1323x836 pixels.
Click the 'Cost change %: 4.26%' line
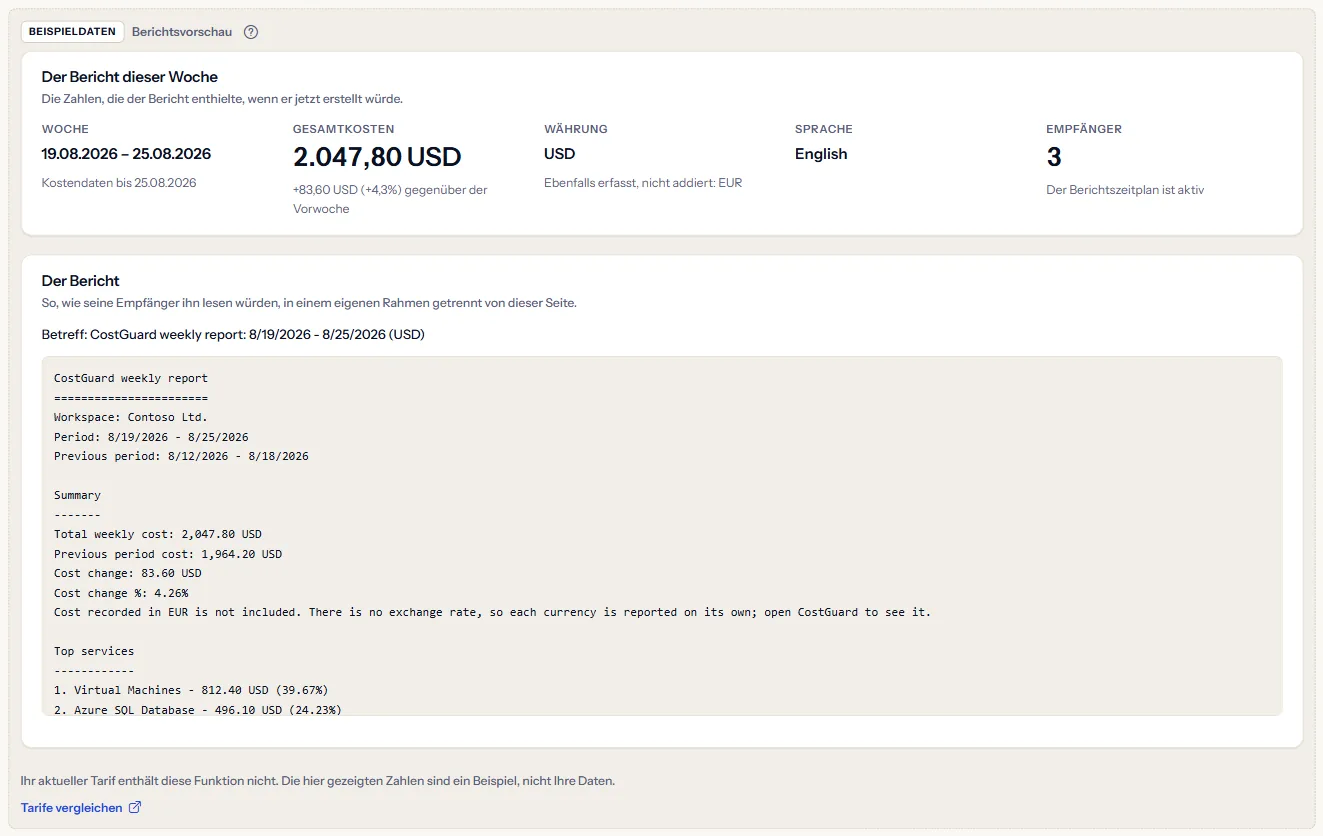click(x=121, y=593)
